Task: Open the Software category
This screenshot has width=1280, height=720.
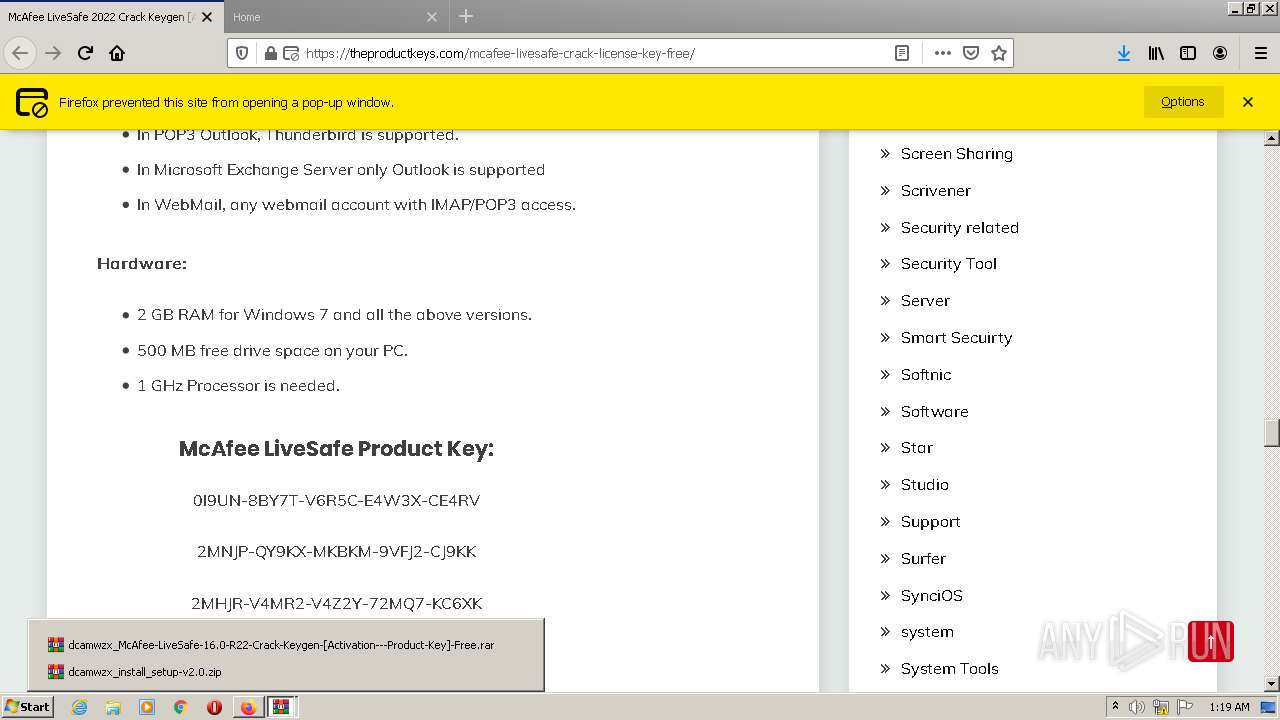Action: [935, 412]
